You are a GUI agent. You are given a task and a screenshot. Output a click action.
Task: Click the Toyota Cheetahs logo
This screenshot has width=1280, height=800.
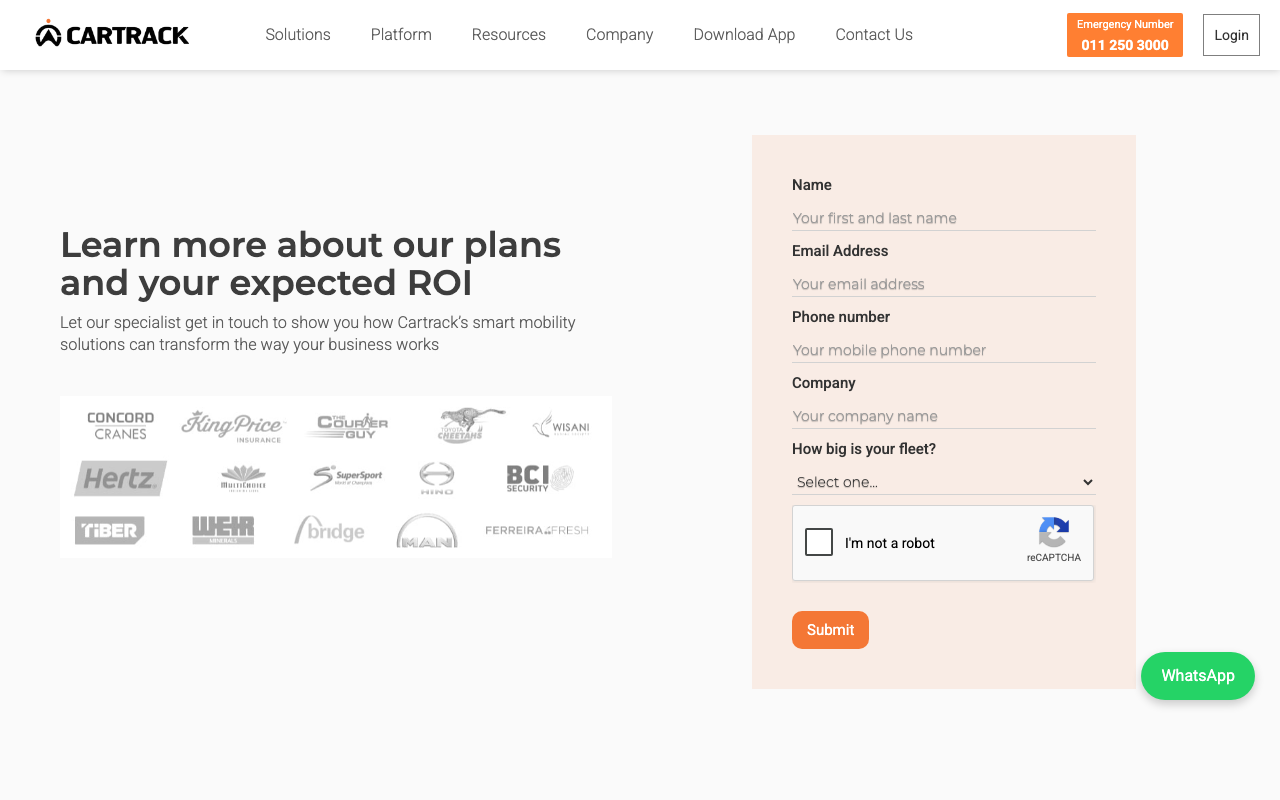[x=471, y=425]
